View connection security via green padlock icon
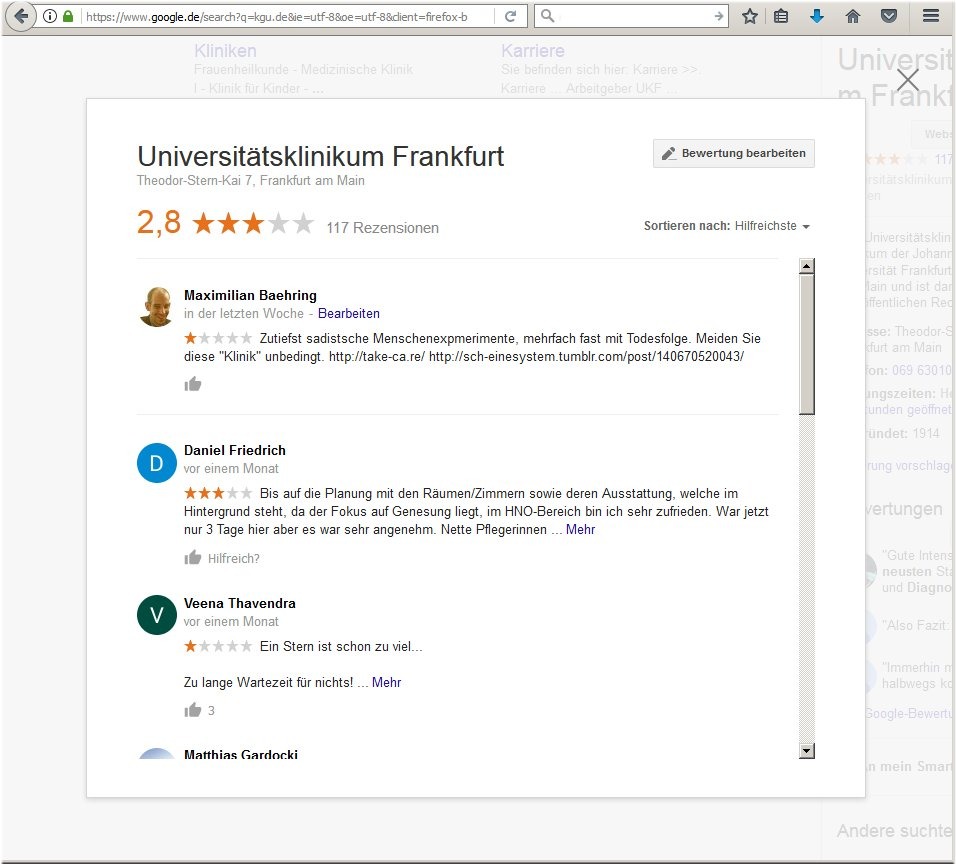The image size is (956, 864). [x=68, y=16]
